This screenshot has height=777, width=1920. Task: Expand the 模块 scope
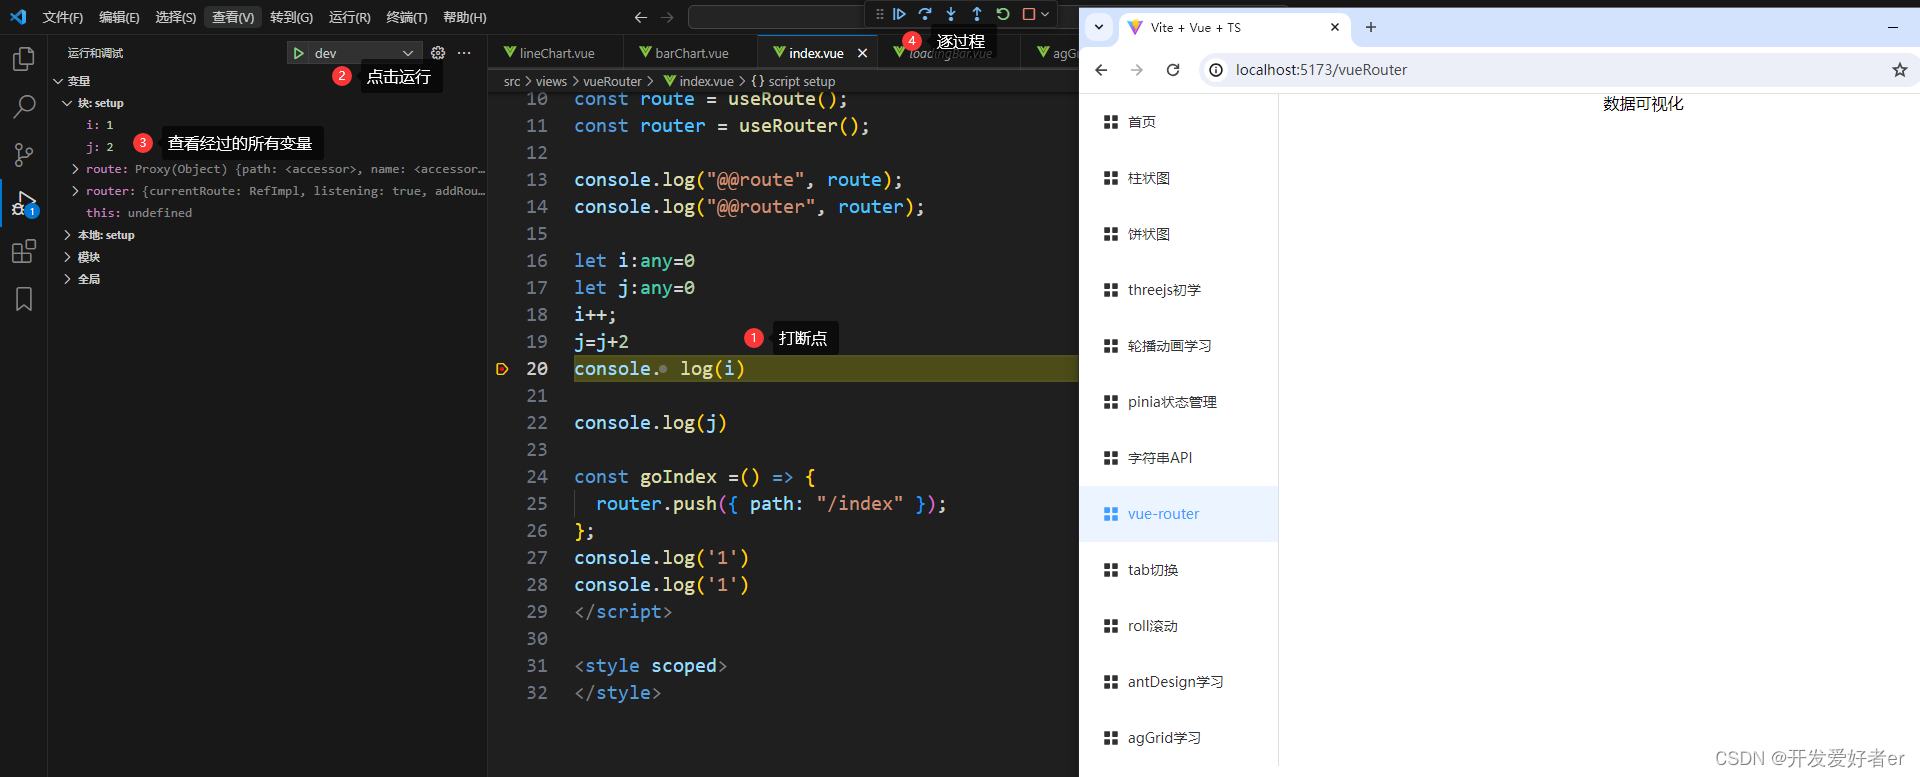click(67, 257)
